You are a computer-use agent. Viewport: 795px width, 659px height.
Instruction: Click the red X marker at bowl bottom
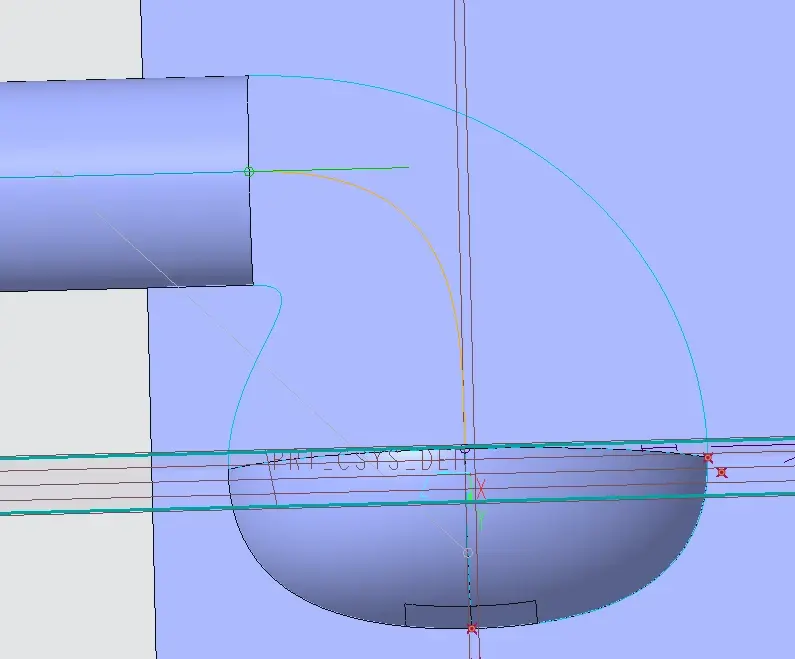pyautogui.click(x=472, y=629)
